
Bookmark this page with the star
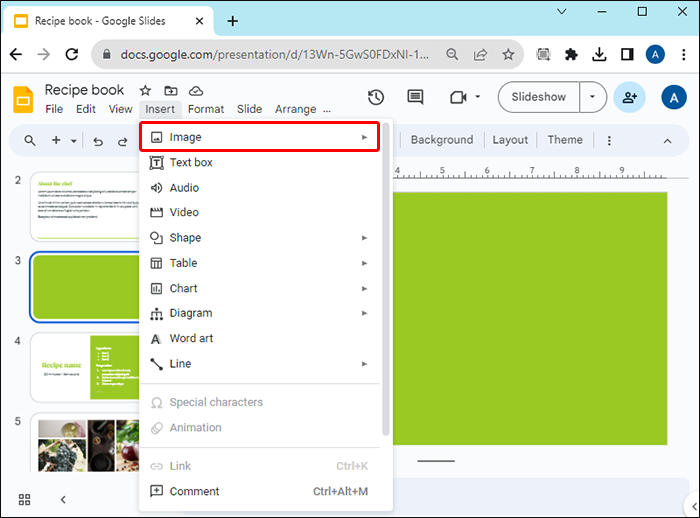click(x=508, y=54)
